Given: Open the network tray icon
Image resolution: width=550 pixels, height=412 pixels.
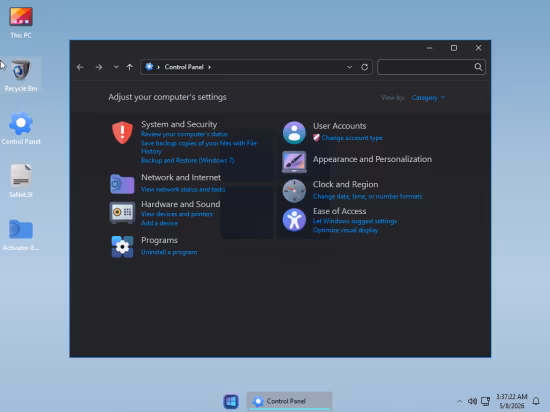Looking at the screenshot, I should tap(485, 401).
